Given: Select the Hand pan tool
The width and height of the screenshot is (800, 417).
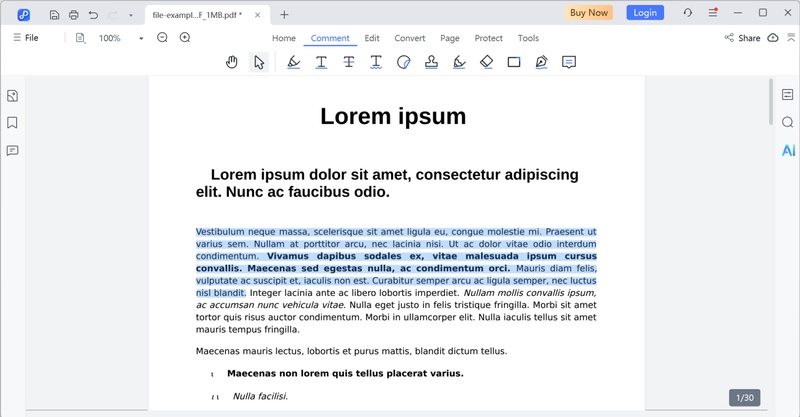Looking at the screenshot, I should [x=232, y=62].
